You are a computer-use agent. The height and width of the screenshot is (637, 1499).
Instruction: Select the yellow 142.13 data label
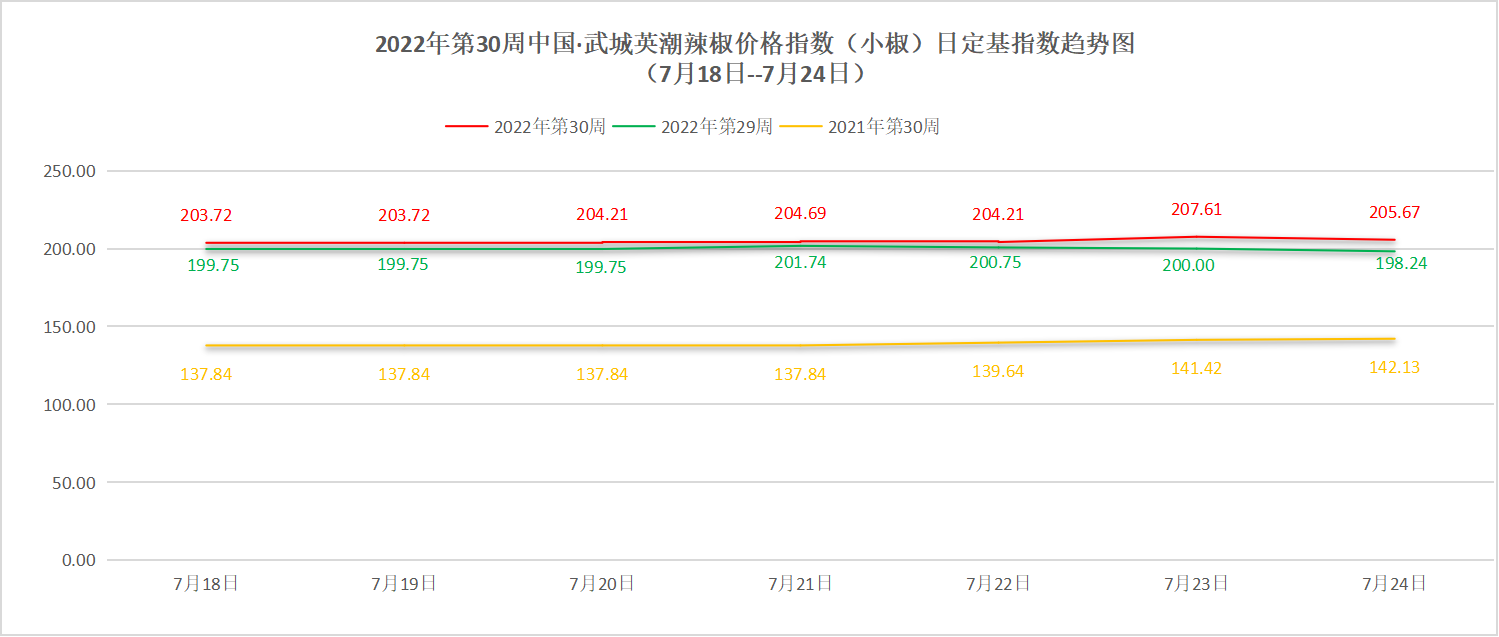click(1394, 368)
